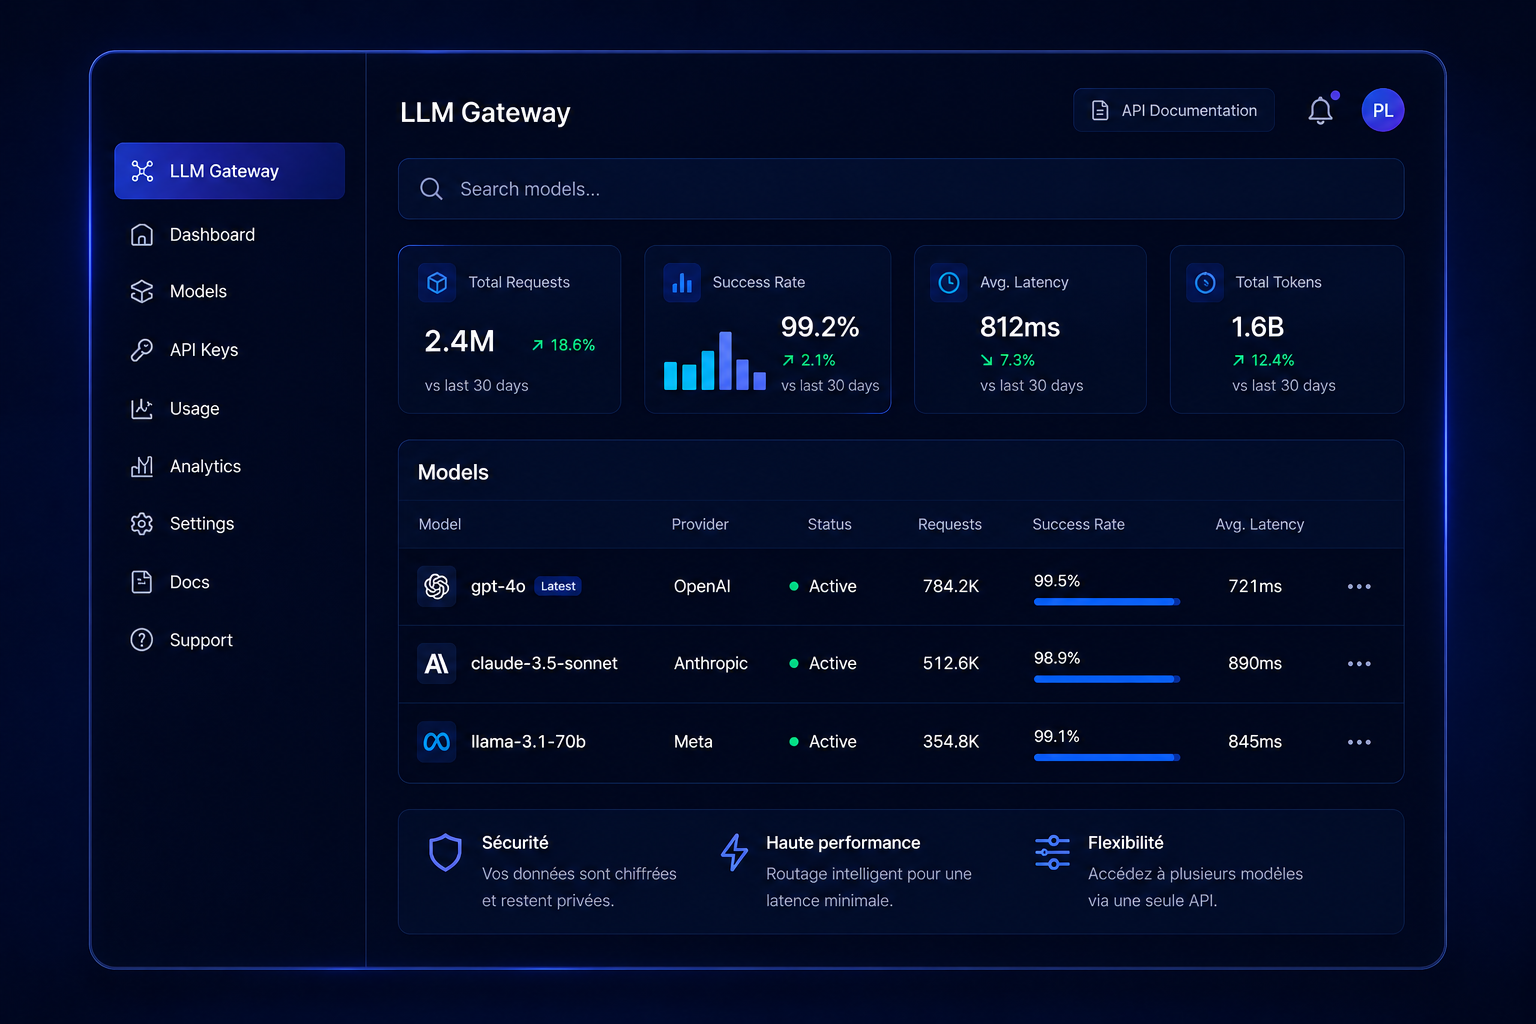Click the Total Tokens timer icon
This screenshot has height=1024, width=1536.
click(1205, 283)
